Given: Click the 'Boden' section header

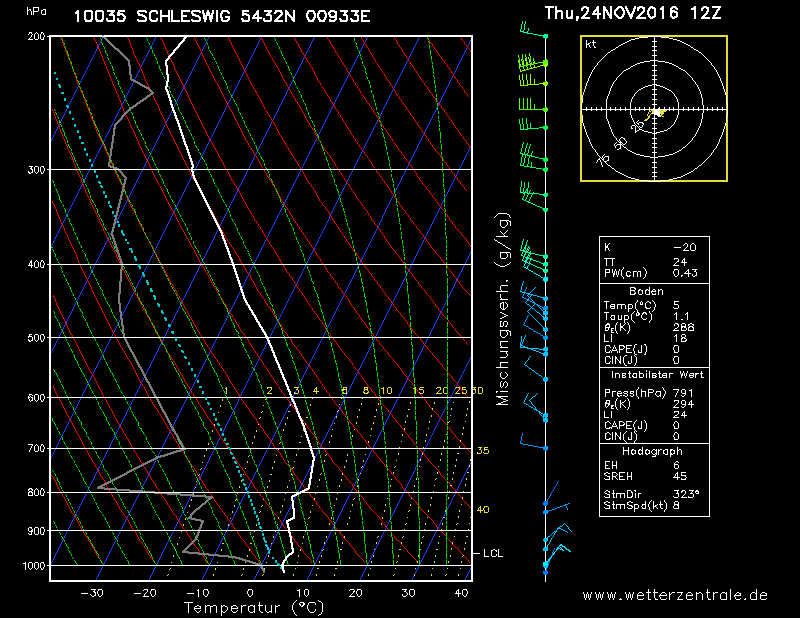Looking at the screenshot, I should click(646, 291).
